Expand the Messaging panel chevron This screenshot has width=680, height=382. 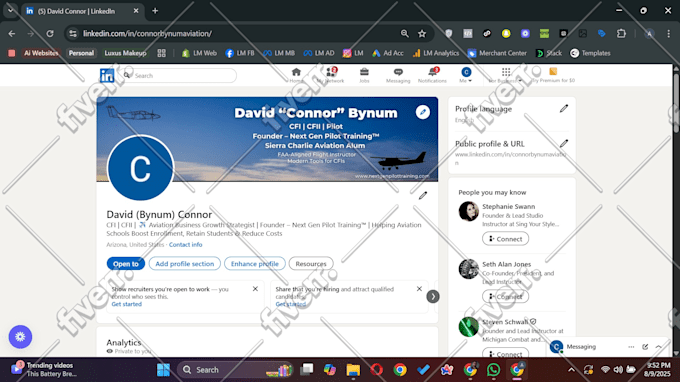(x=658, y=347)
